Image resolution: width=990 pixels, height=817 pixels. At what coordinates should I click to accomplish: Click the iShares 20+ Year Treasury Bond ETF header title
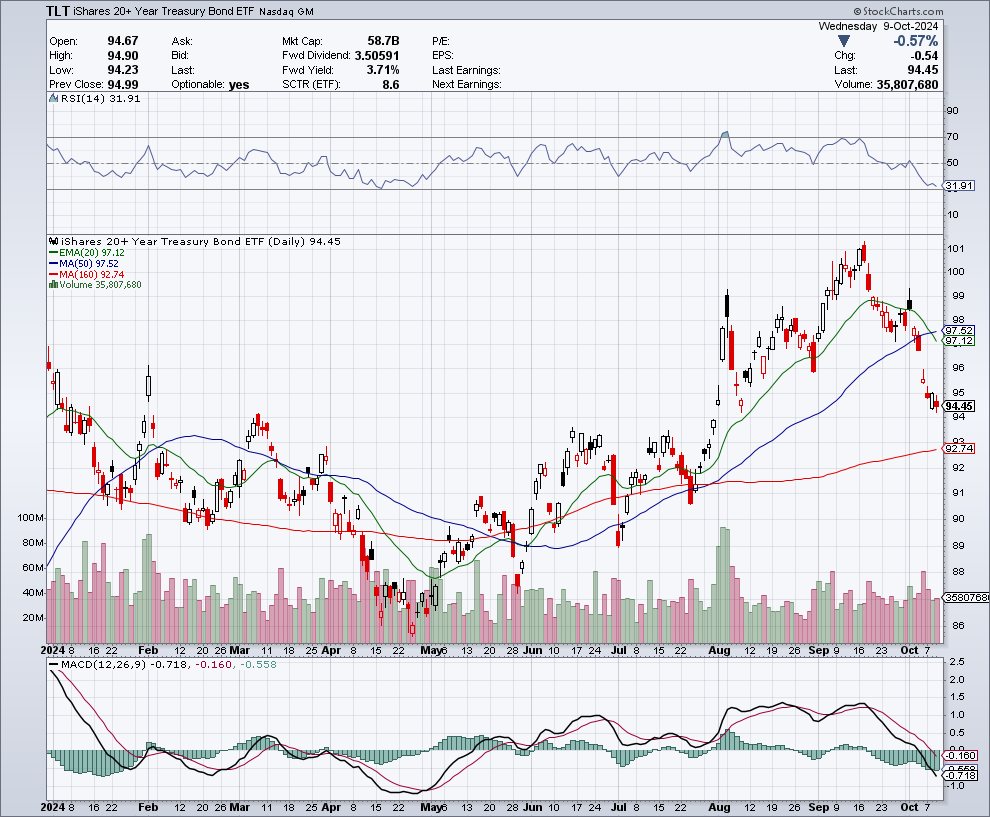164,11
